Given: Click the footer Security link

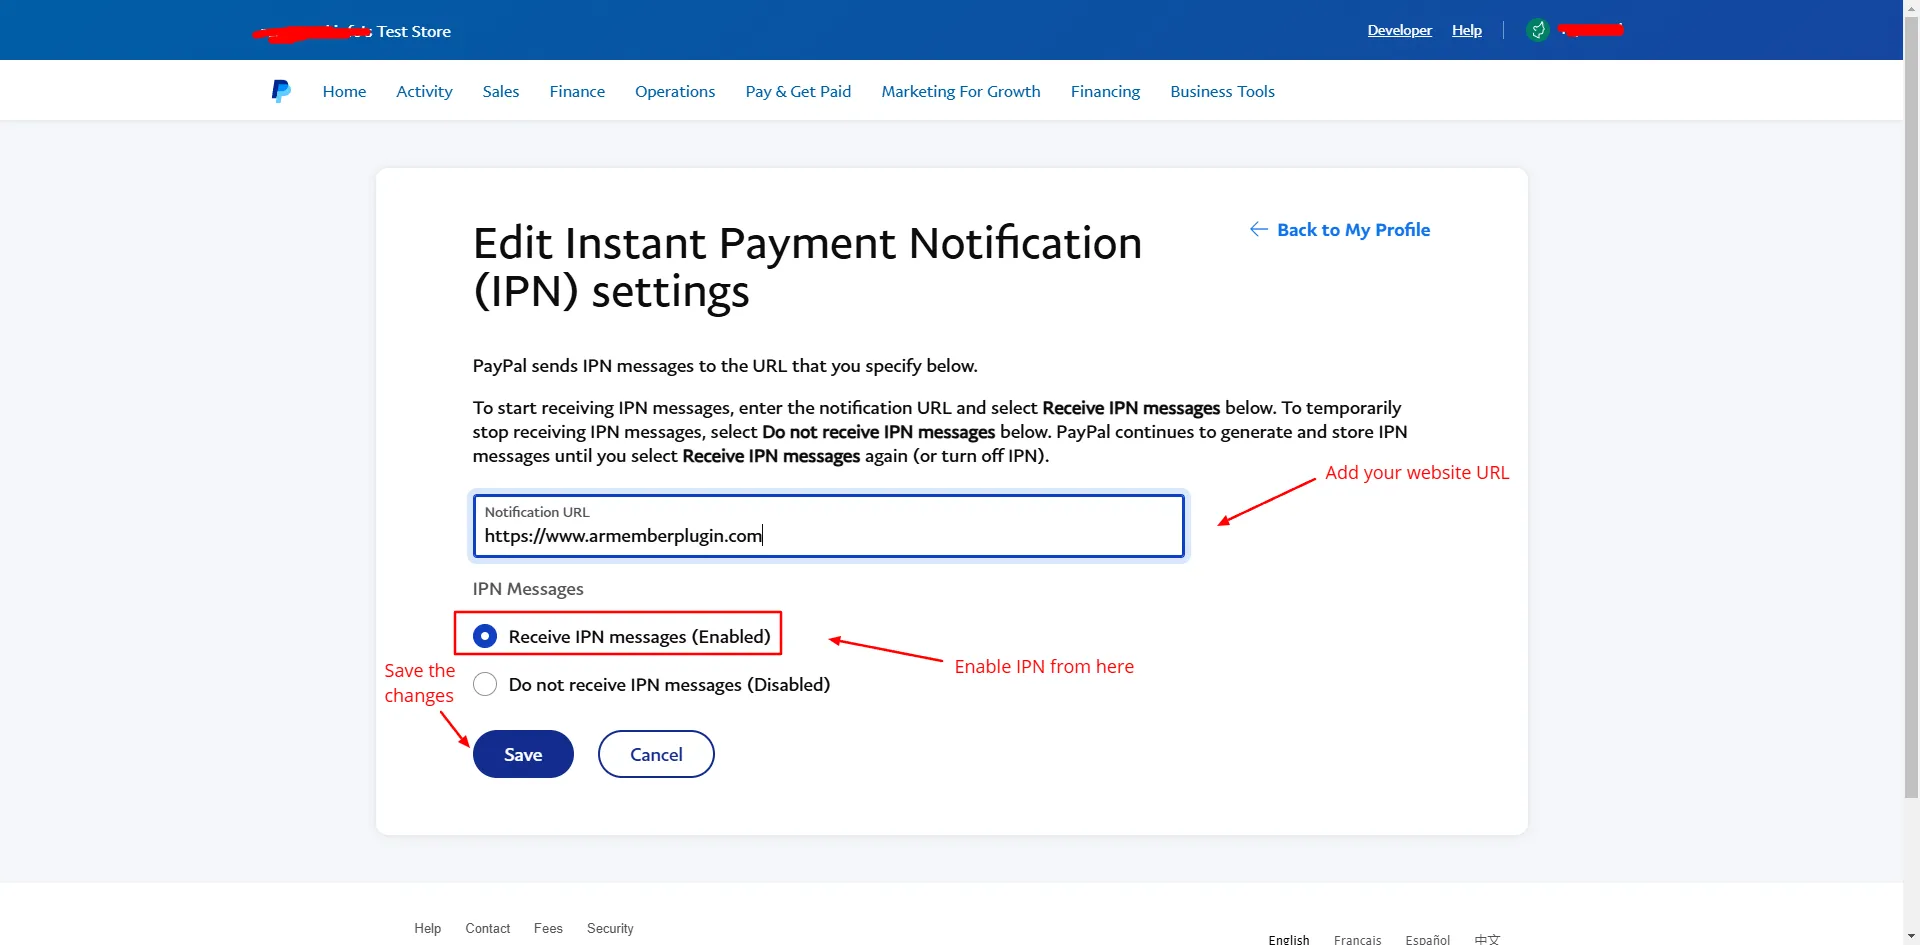Looking at the screenshot, I should point(610,928).
